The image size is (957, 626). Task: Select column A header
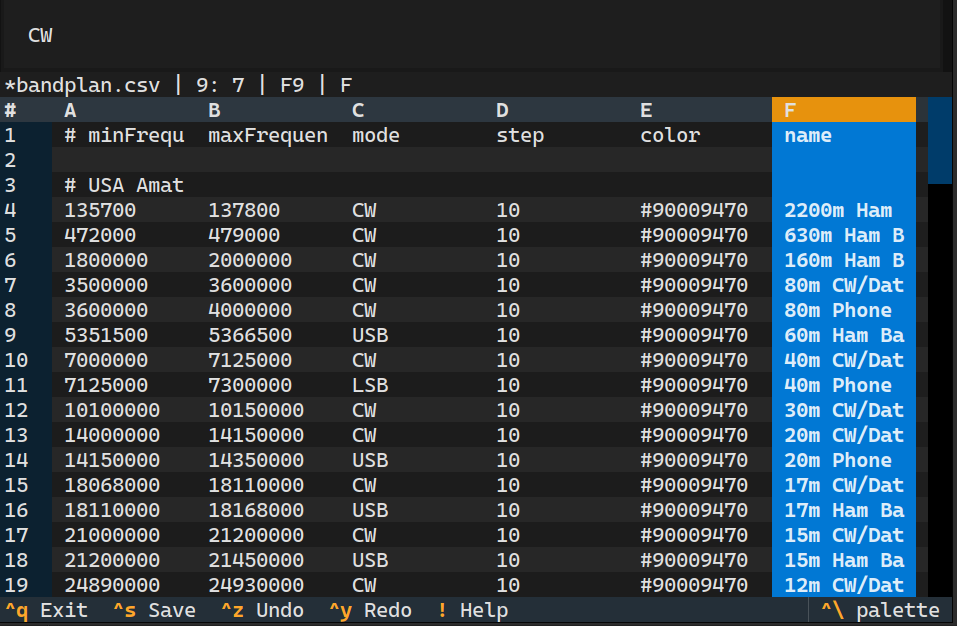123,110
